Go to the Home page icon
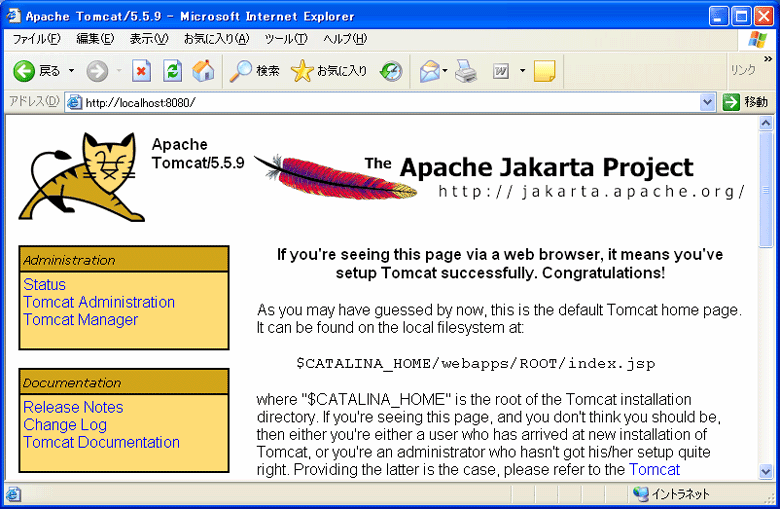780x509 pixels. click(203, 71)
